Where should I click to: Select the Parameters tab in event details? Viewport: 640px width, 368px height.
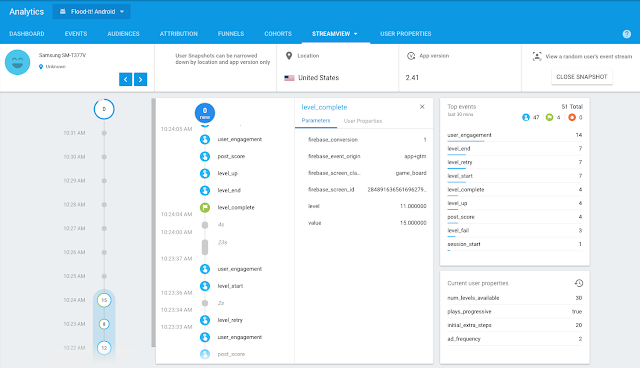coord(316,121)
